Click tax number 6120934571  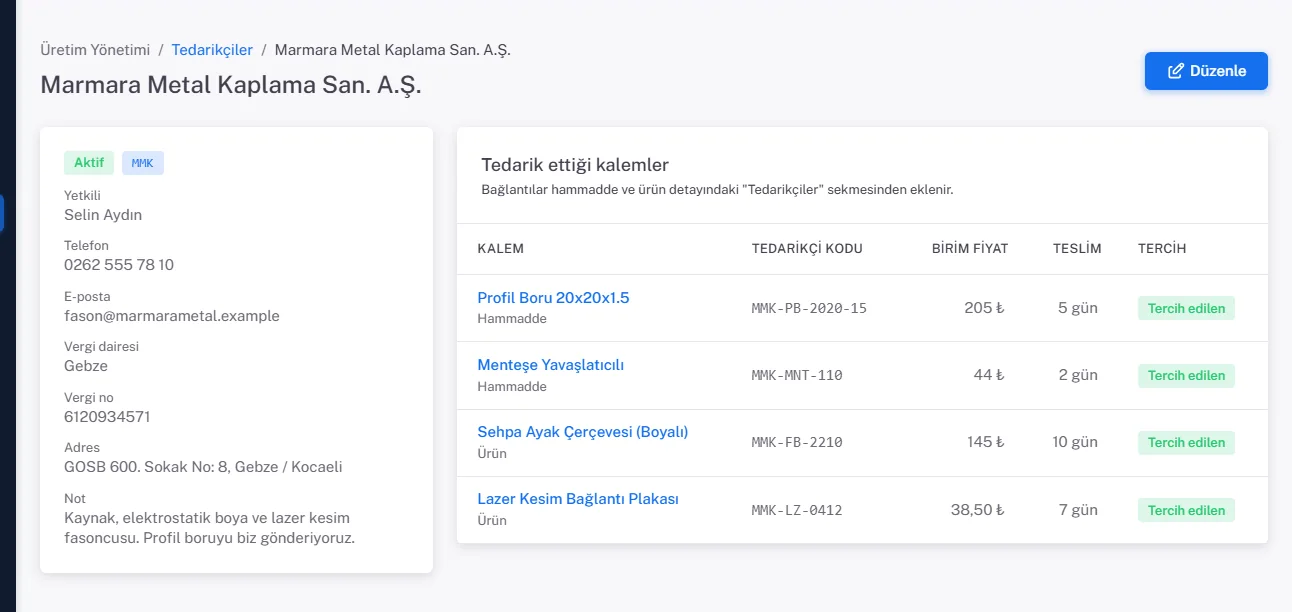click(x=107, y=416)
